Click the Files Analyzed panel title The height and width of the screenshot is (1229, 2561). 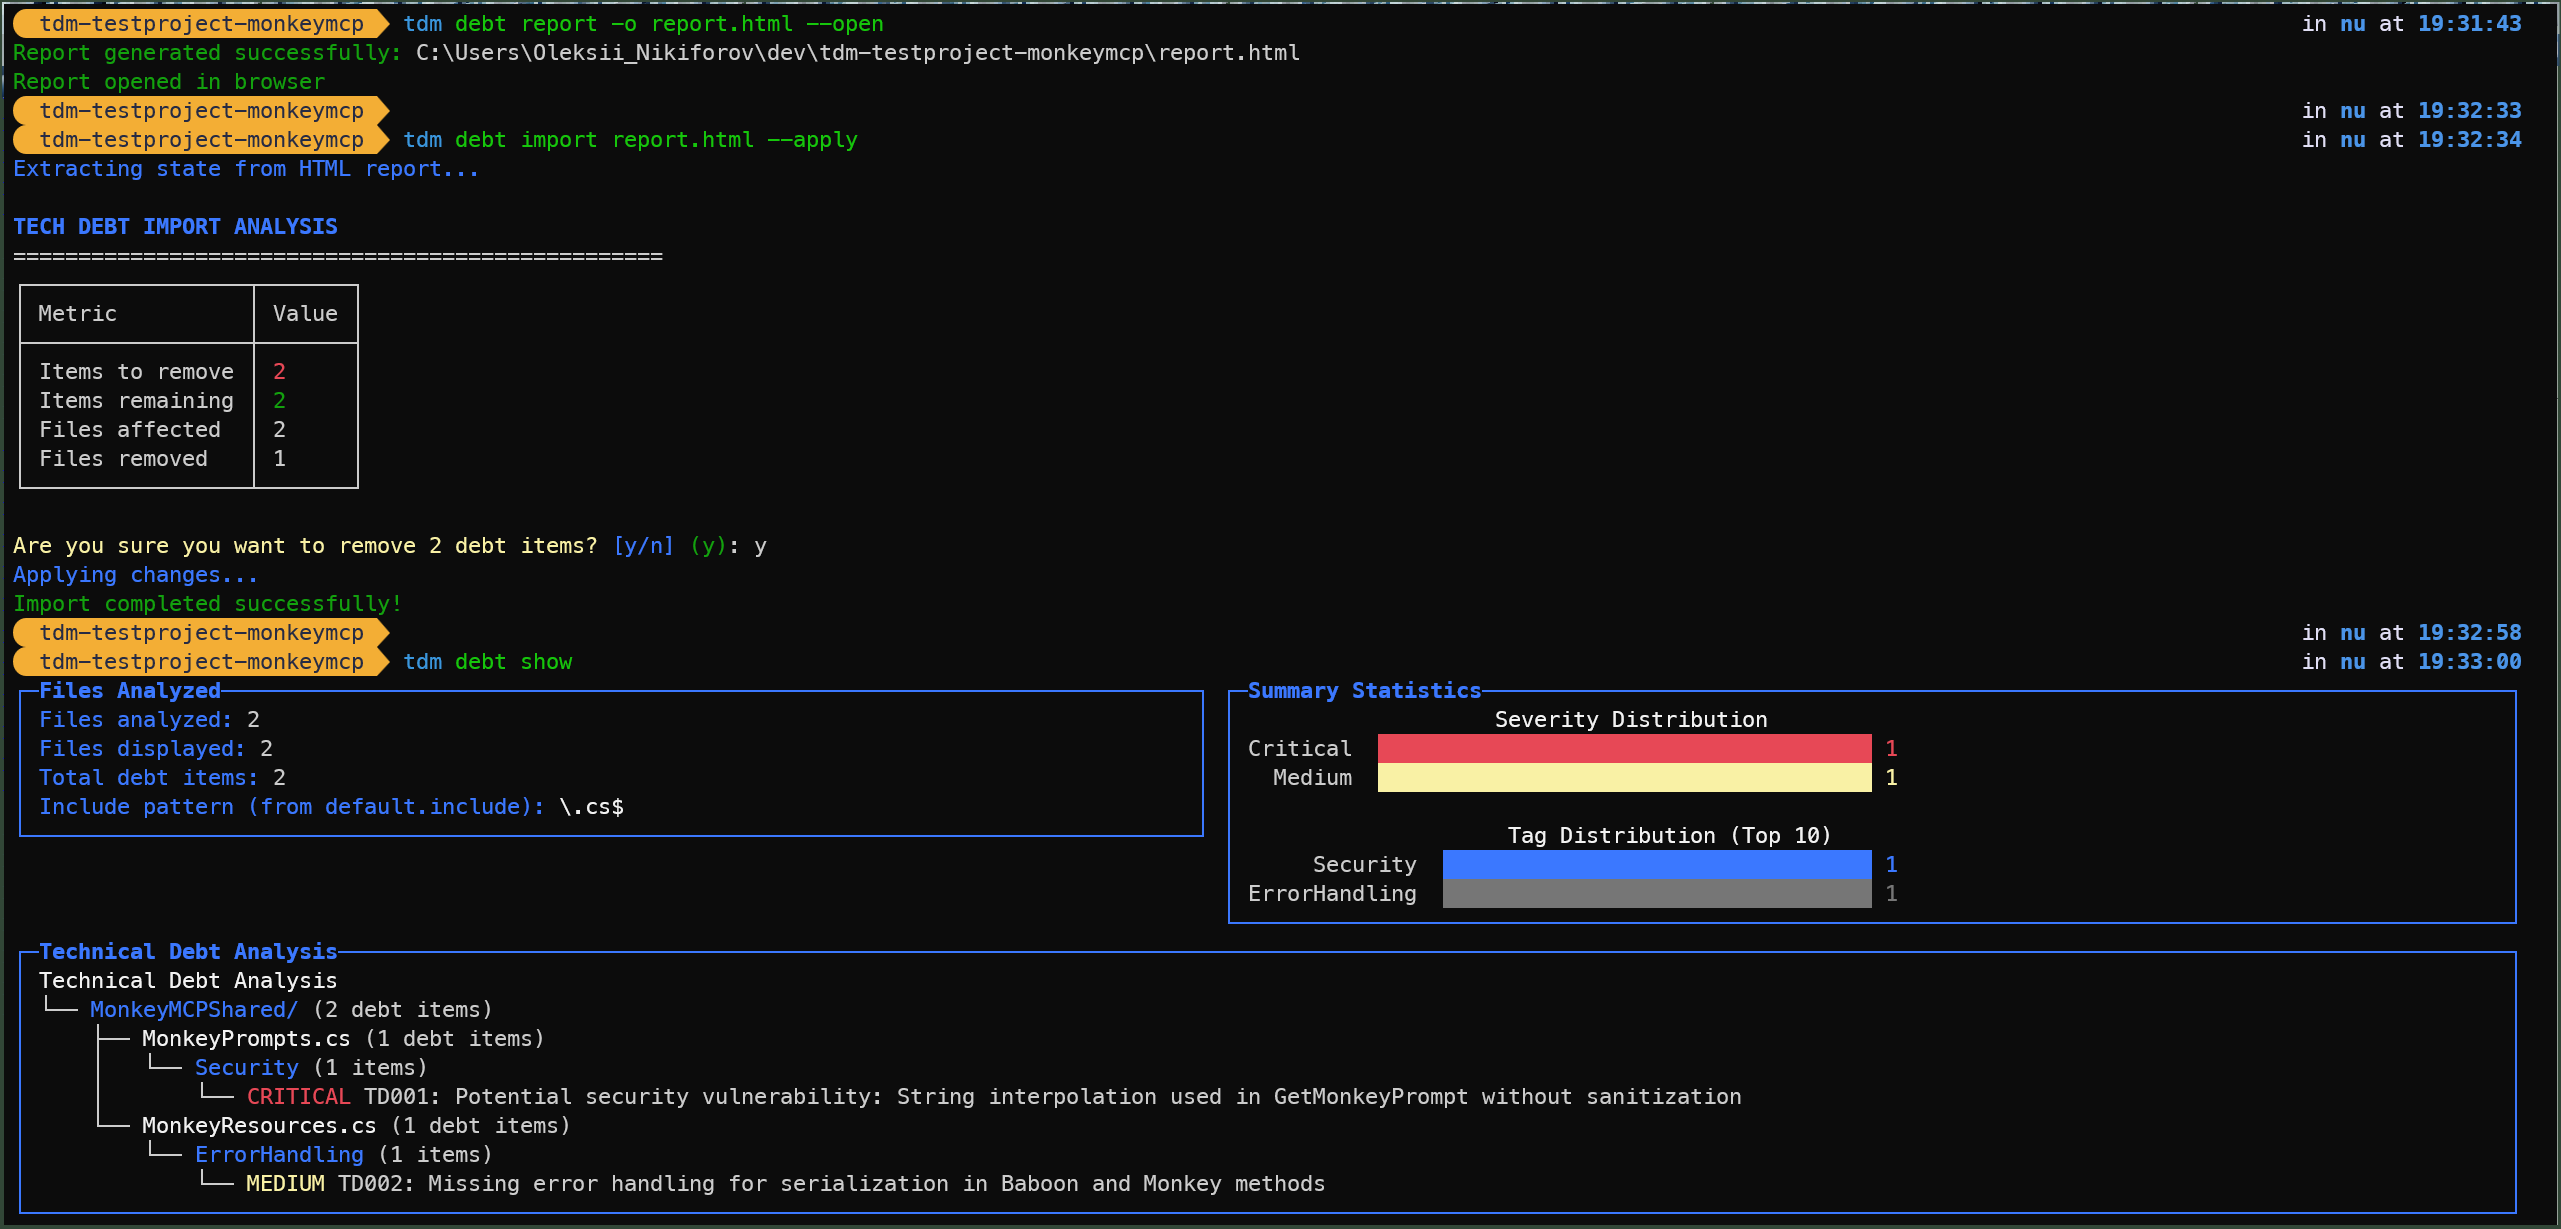tap(129, 691)
